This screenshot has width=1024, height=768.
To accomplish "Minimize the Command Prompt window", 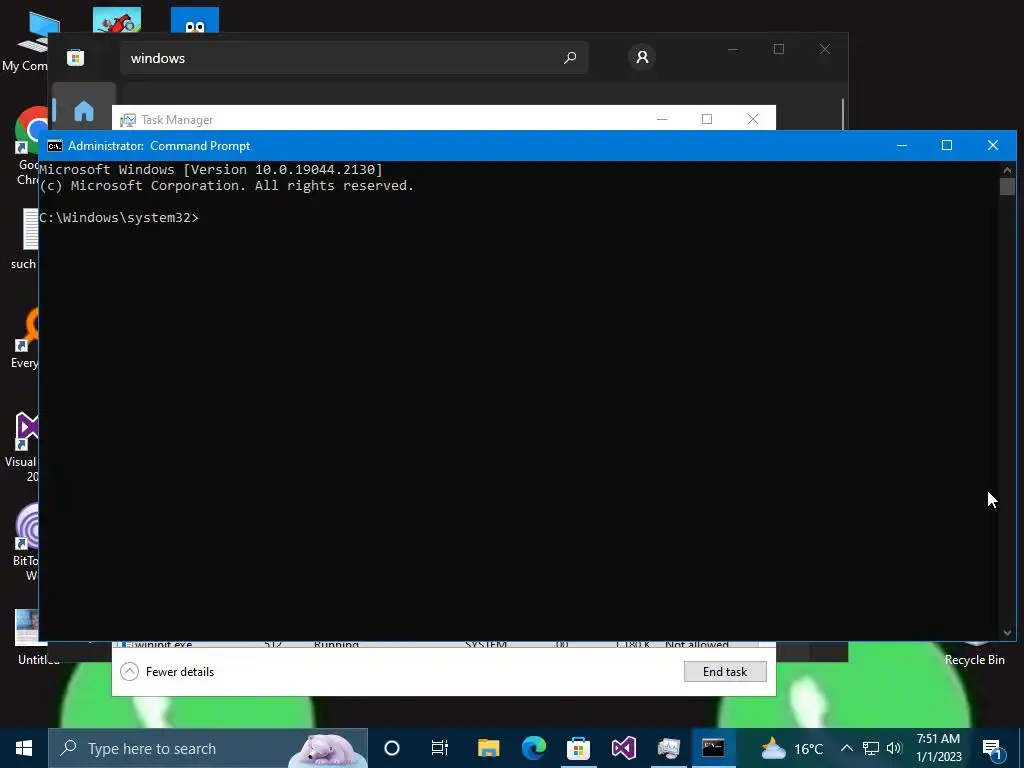I will (902, 146).
